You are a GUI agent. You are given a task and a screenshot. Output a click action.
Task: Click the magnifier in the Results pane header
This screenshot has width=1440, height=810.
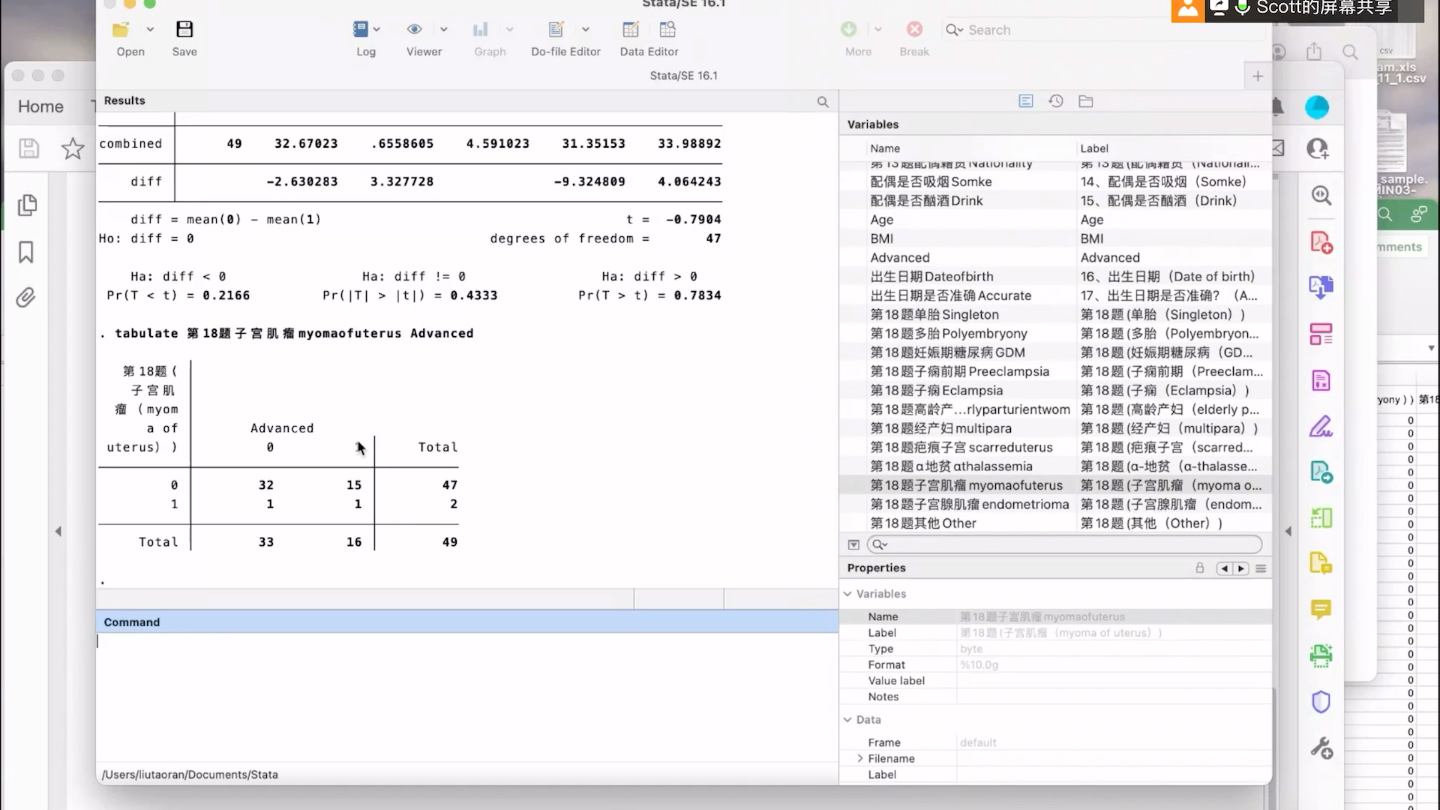[823, 101]
